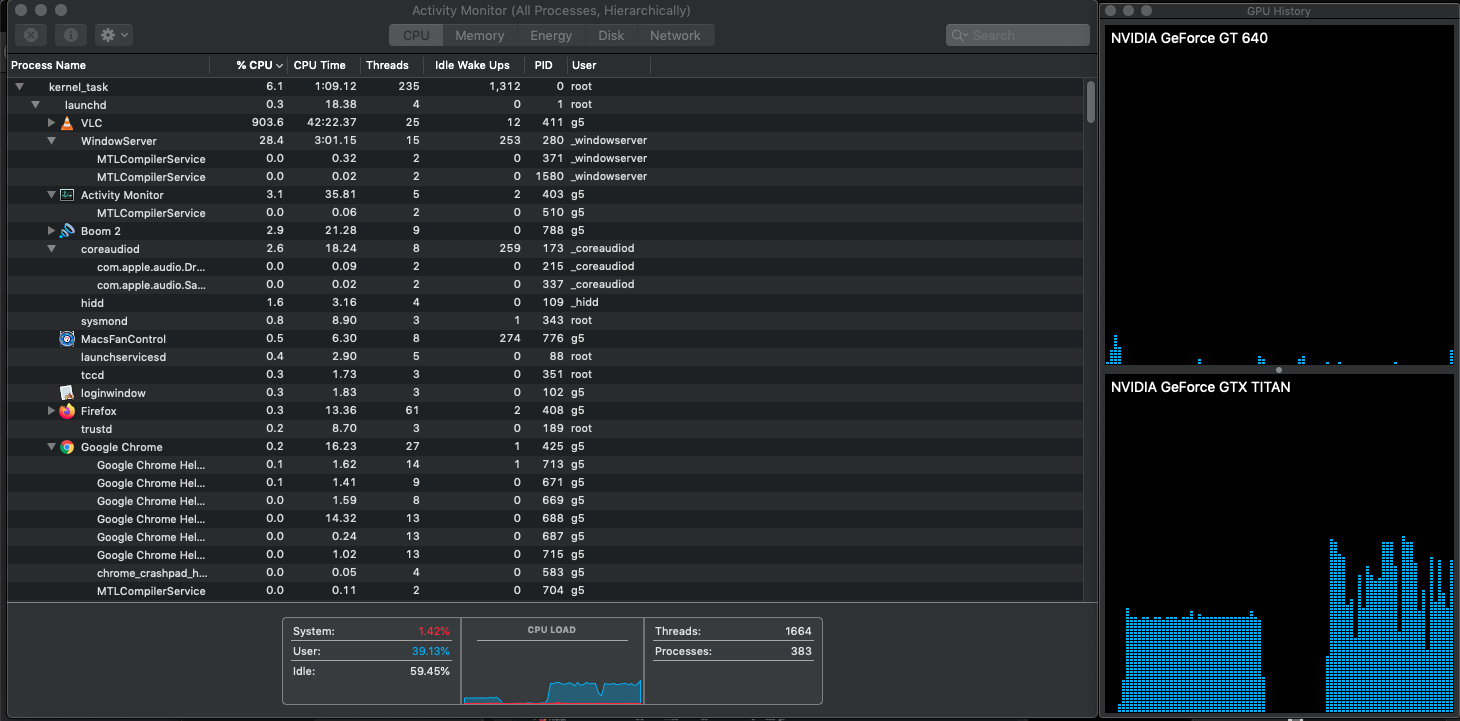Switch to the CPU tab

[416, 35]
